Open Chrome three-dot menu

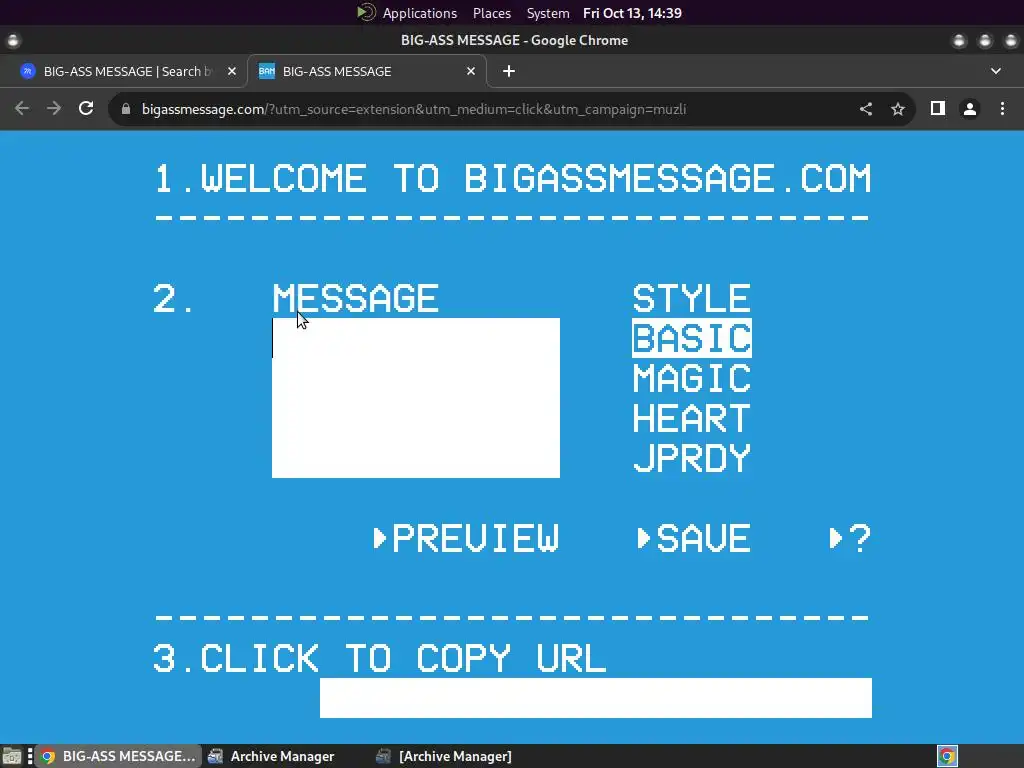tap(1002, 109)
